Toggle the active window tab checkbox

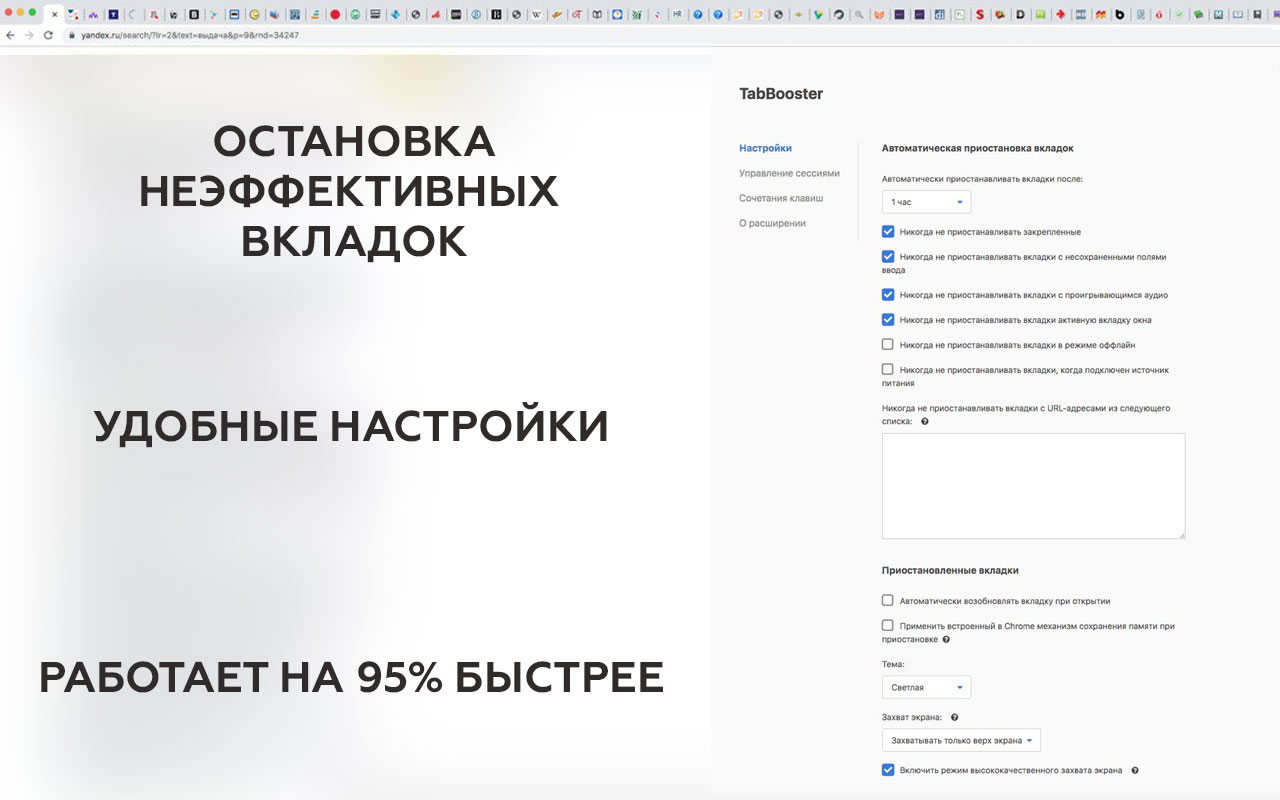coord(888,320)
